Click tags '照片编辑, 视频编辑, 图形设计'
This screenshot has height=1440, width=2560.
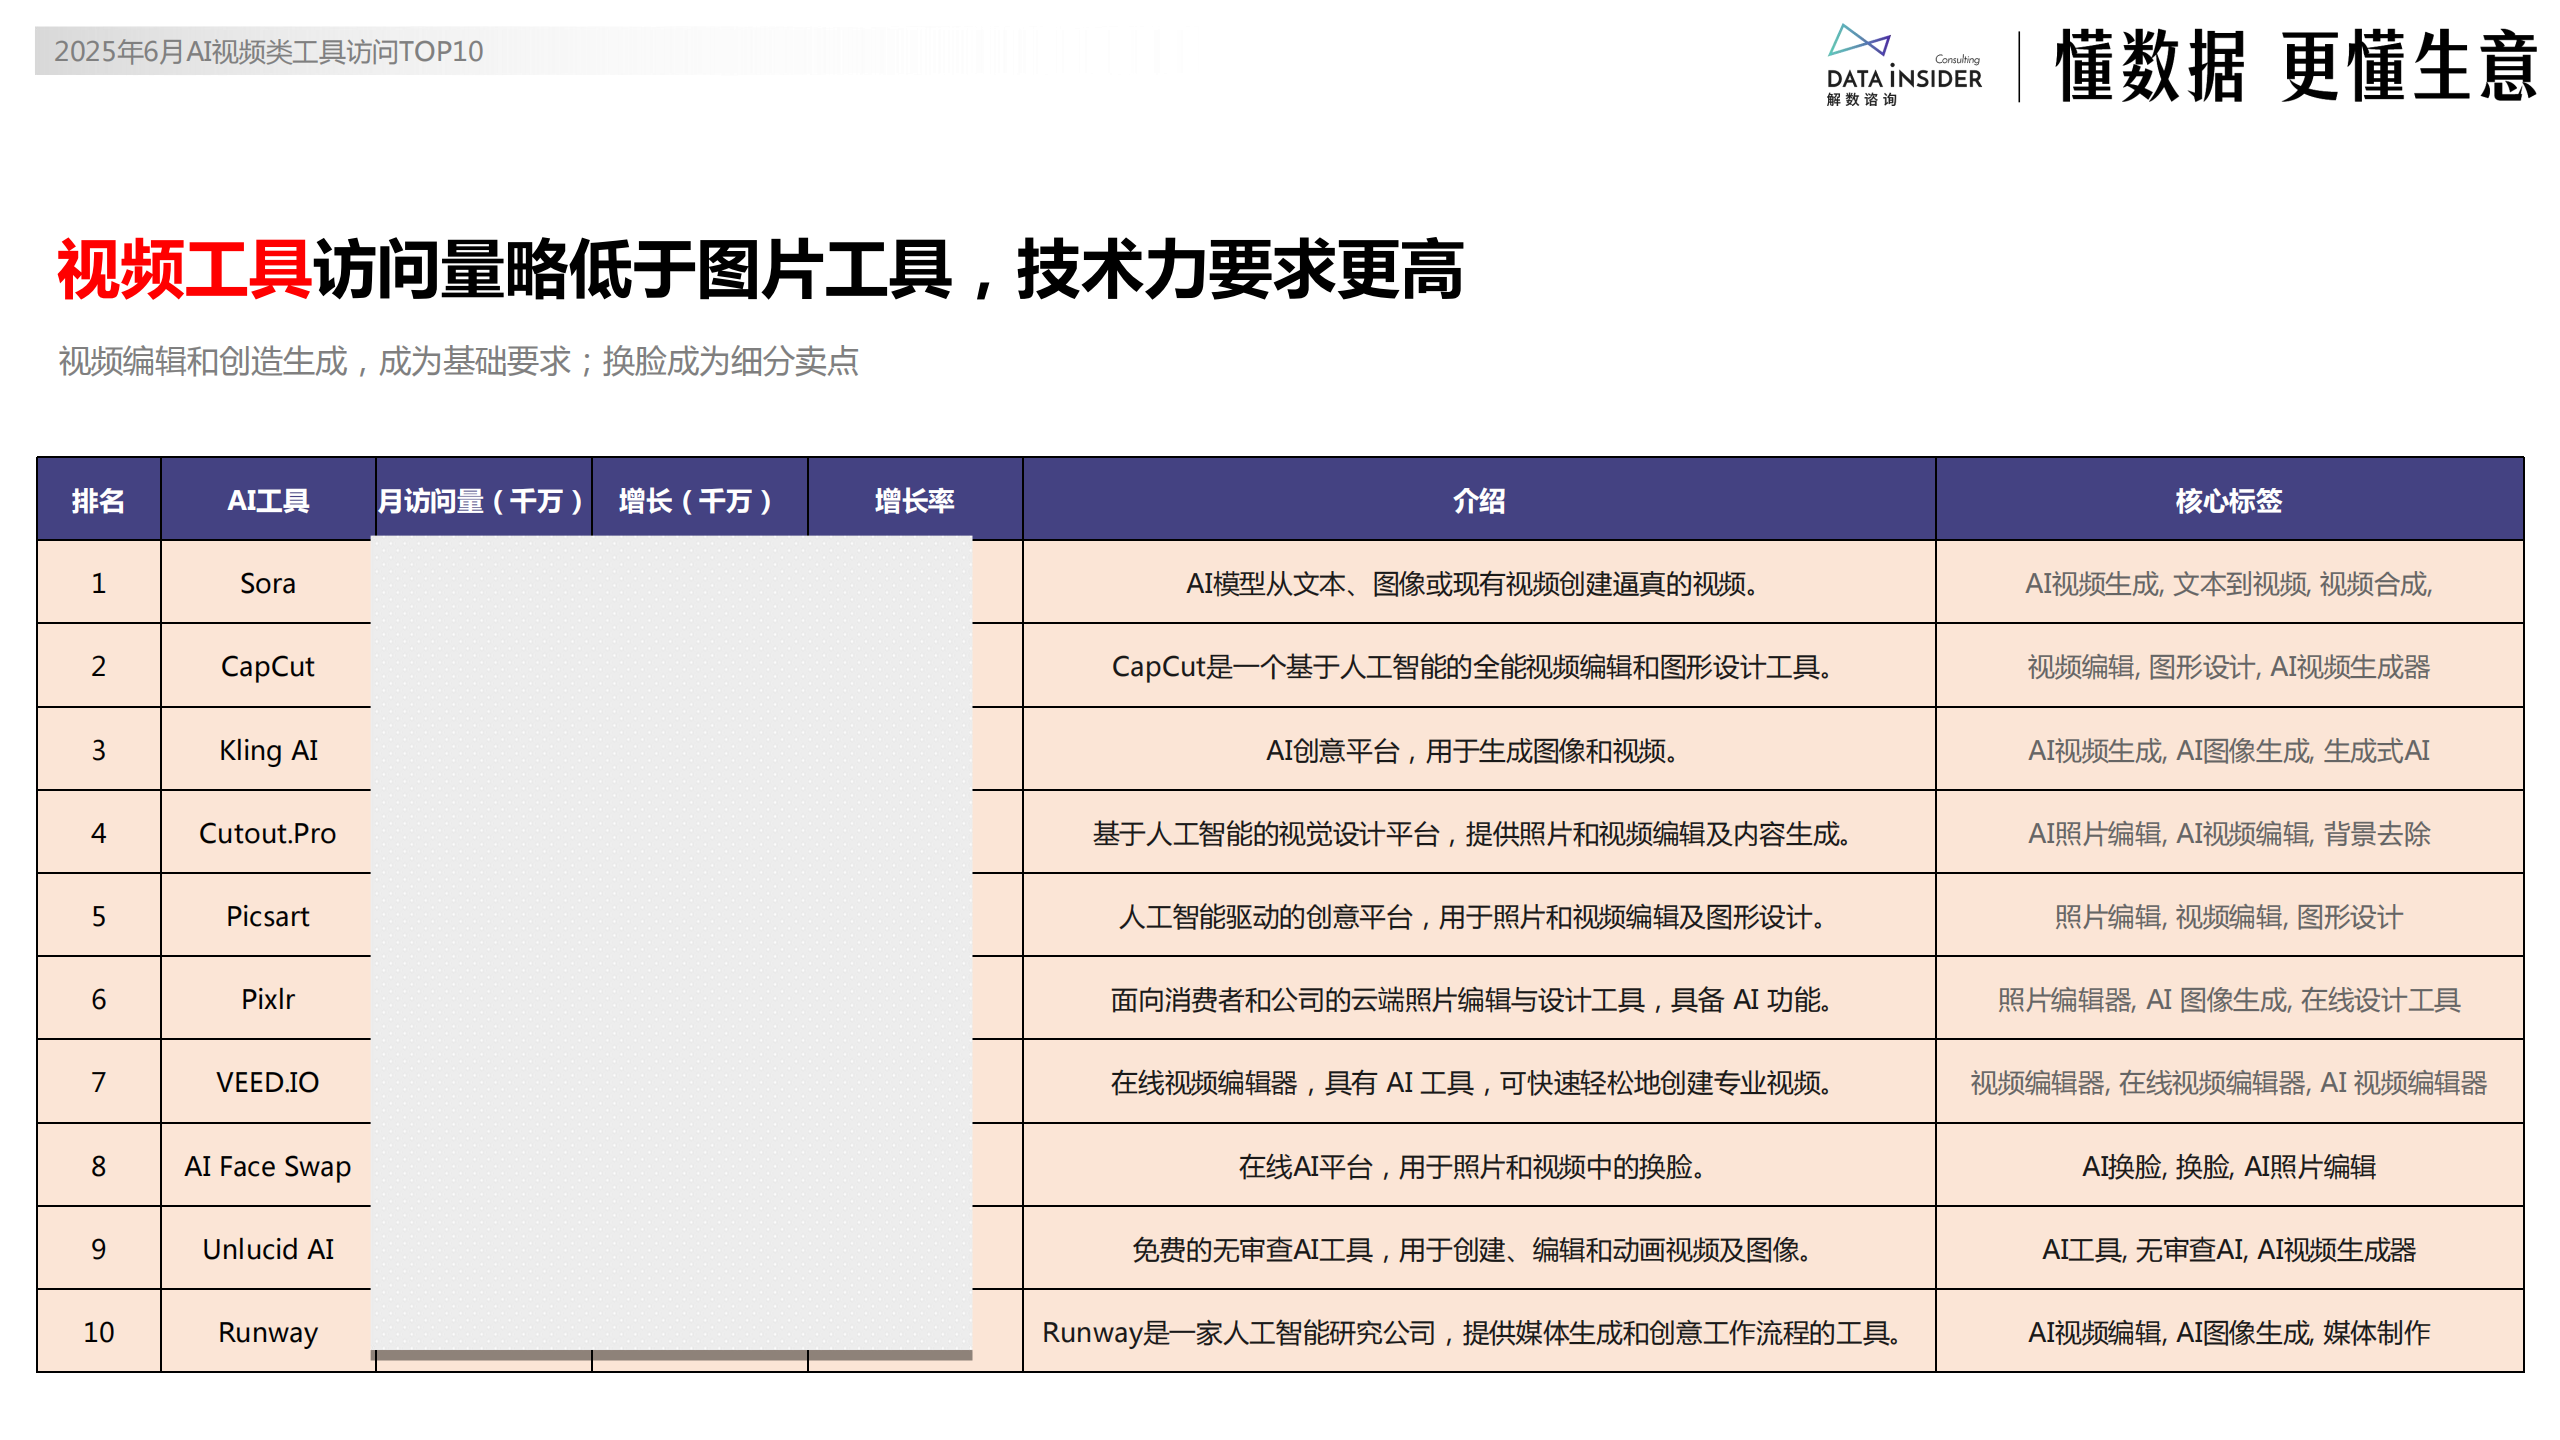click(2229, 917)
